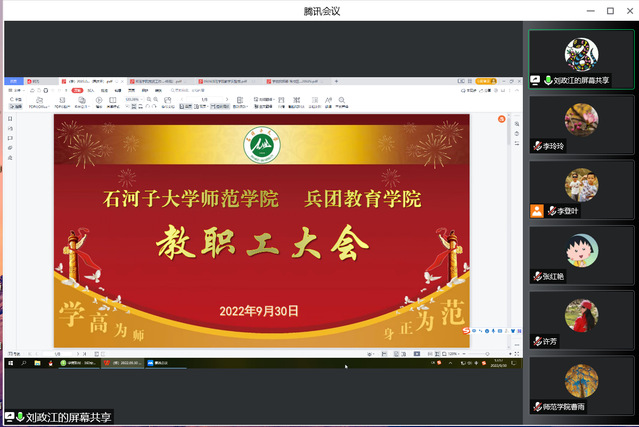Open the Insert ribbon tab
This screenshot has width=639, height=427.
tap(90, 90)
